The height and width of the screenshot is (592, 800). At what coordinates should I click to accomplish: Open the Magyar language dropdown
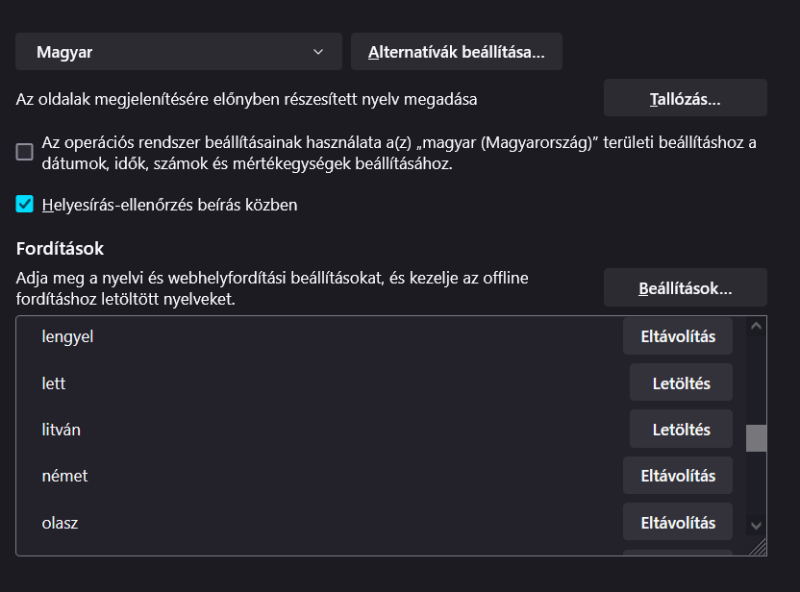[178, 52]
